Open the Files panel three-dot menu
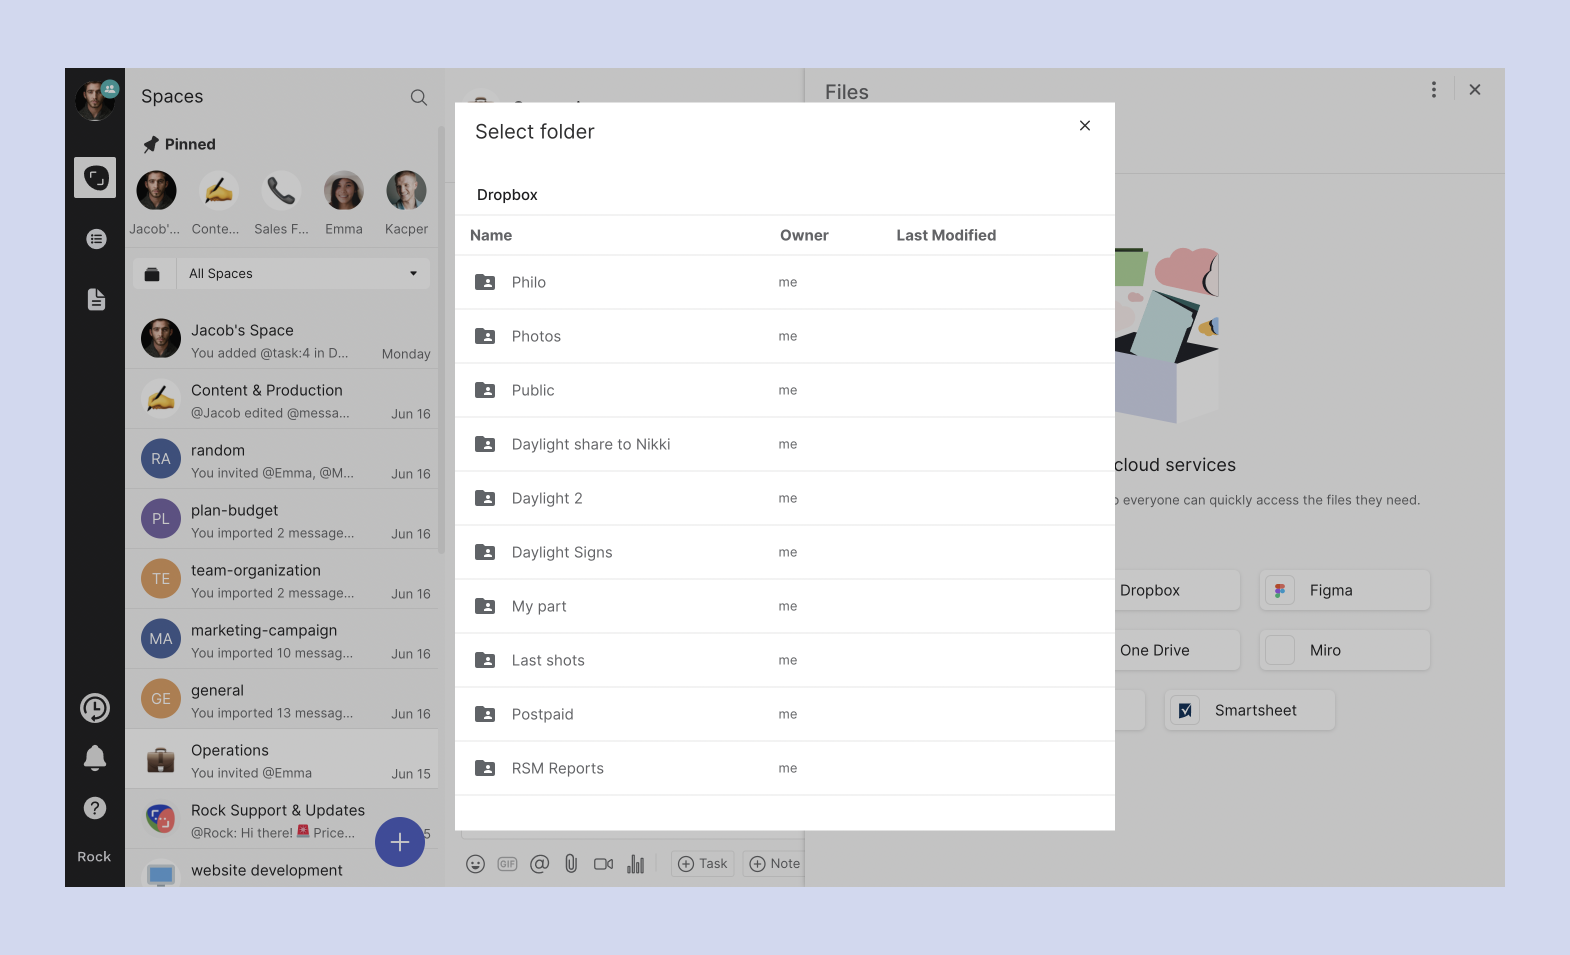This screenshot has width=1570, height=955. [x=1433, y=90]
